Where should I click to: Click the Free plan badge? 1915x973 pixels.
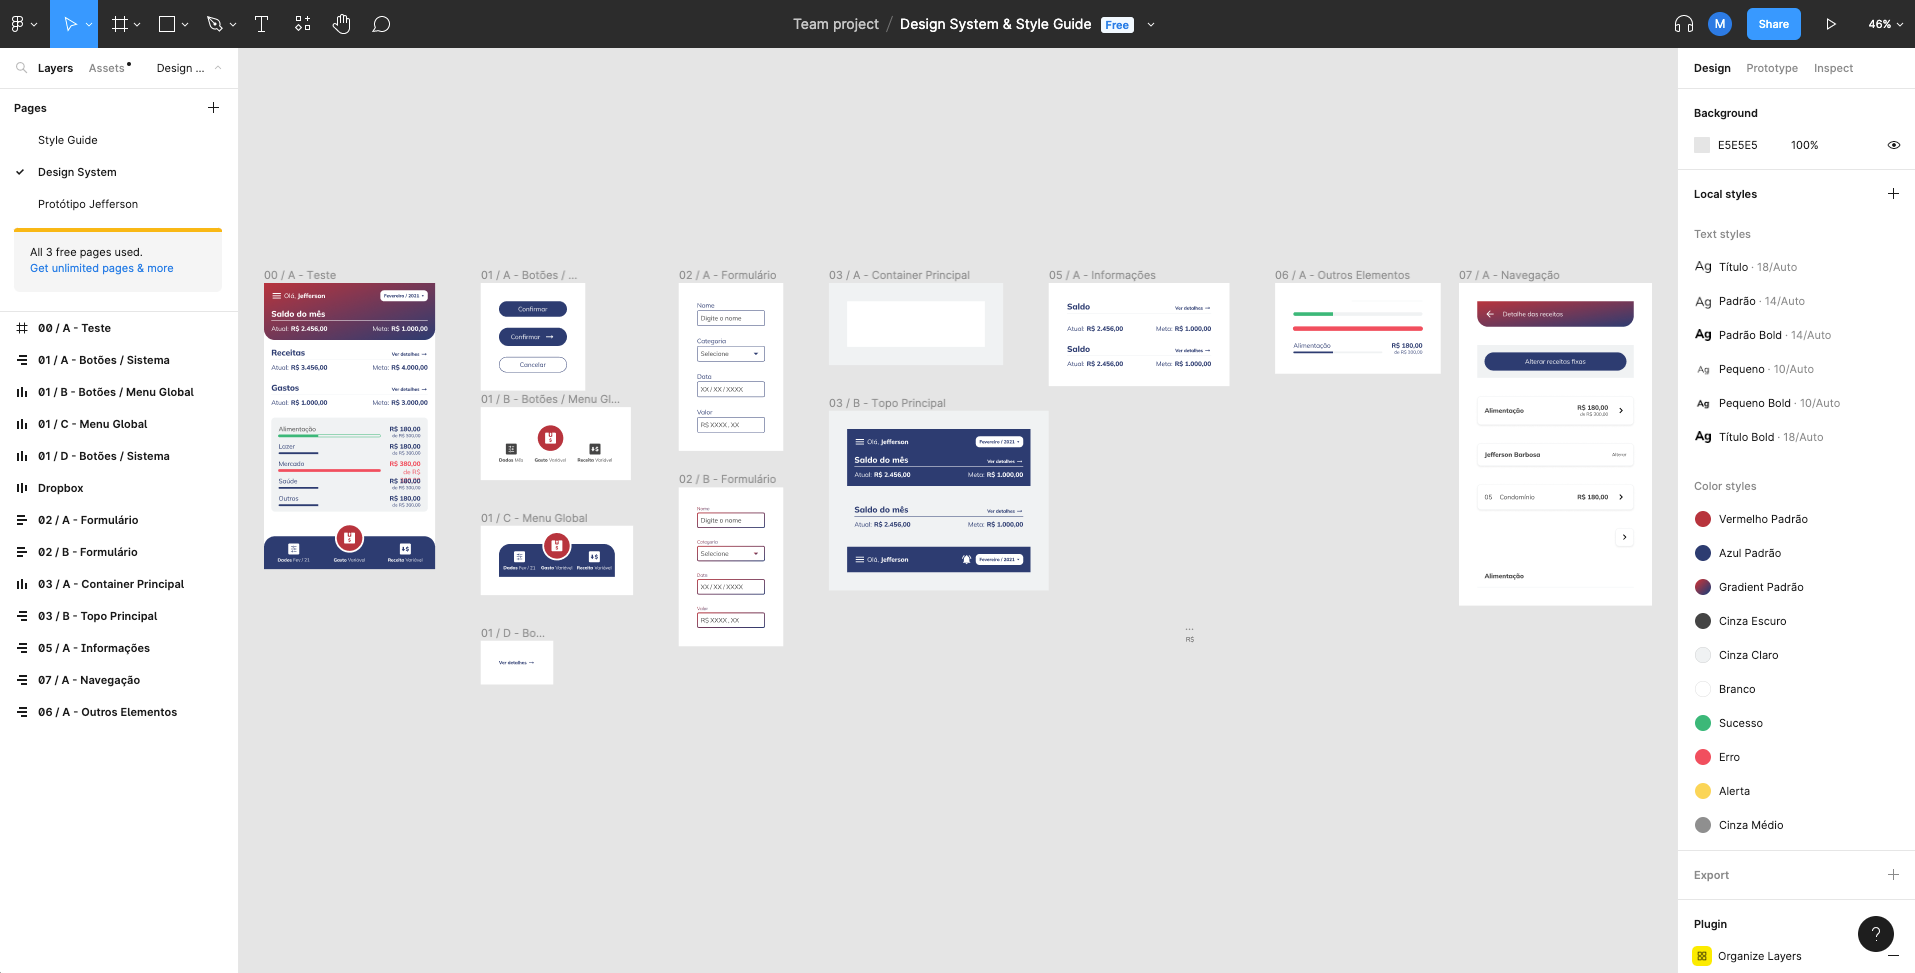(x=1117, y=25)
